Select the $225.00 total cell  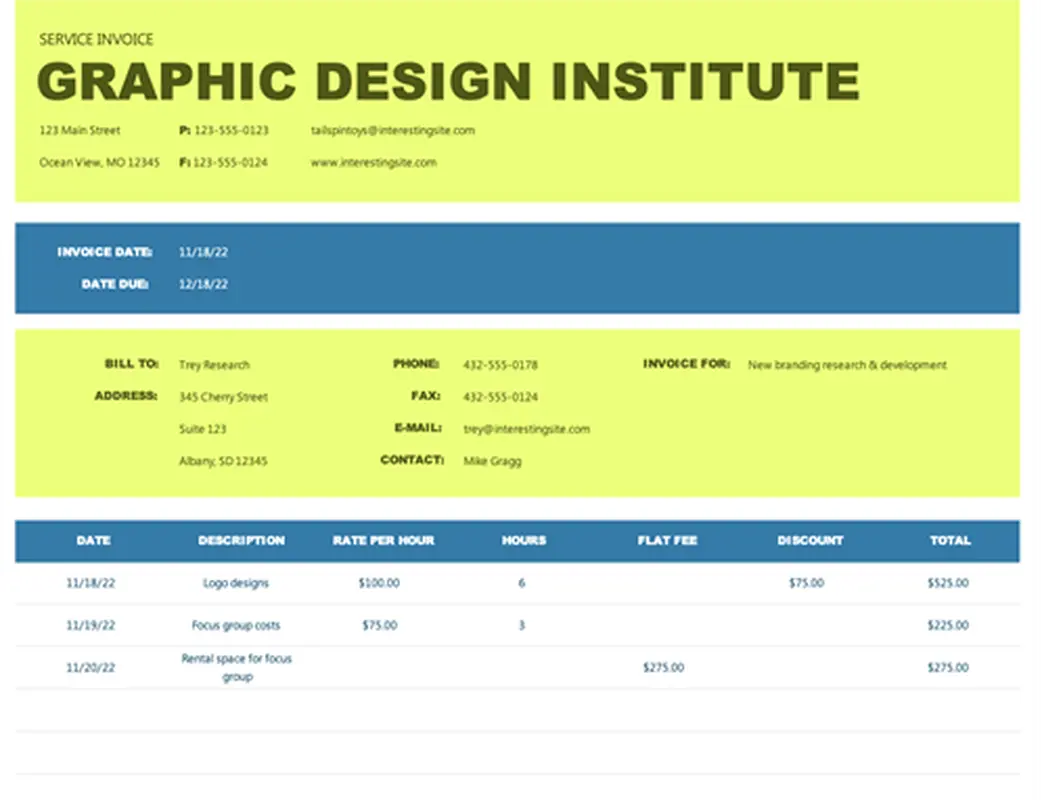[948, 625]
